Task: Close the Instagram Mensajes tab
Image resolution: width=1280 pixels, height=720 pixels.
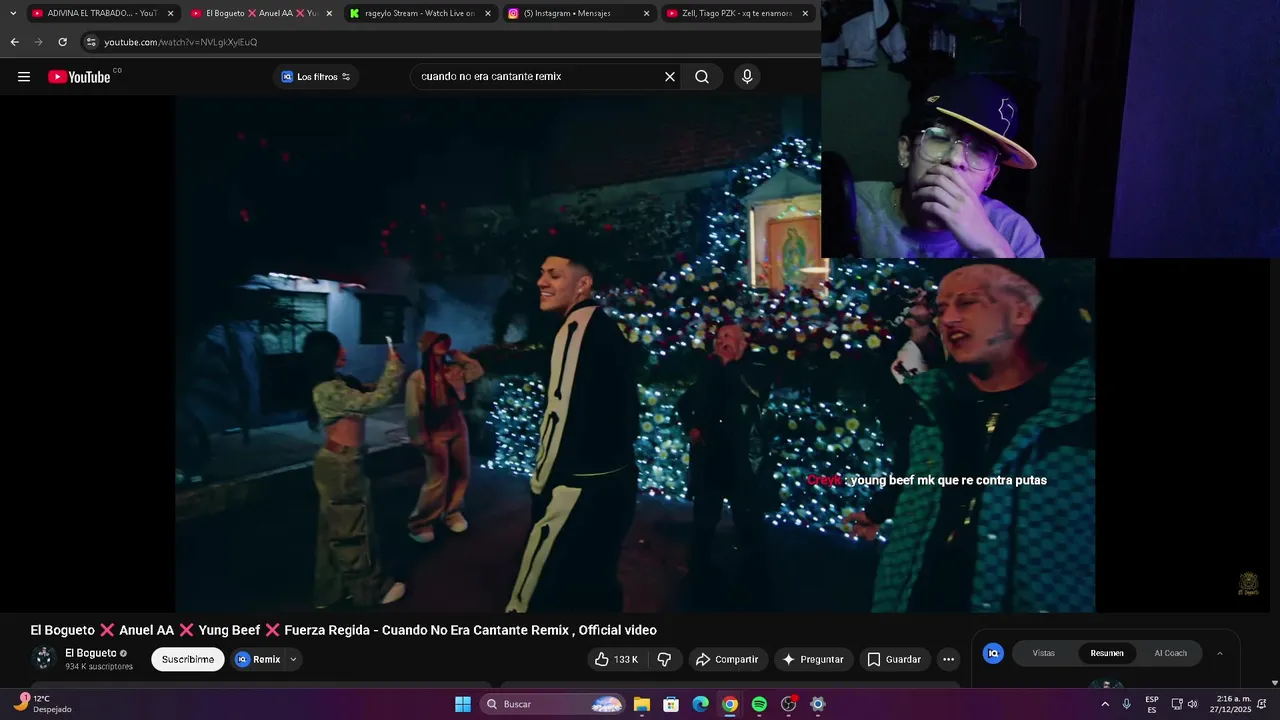Action: tap(646, 13)
